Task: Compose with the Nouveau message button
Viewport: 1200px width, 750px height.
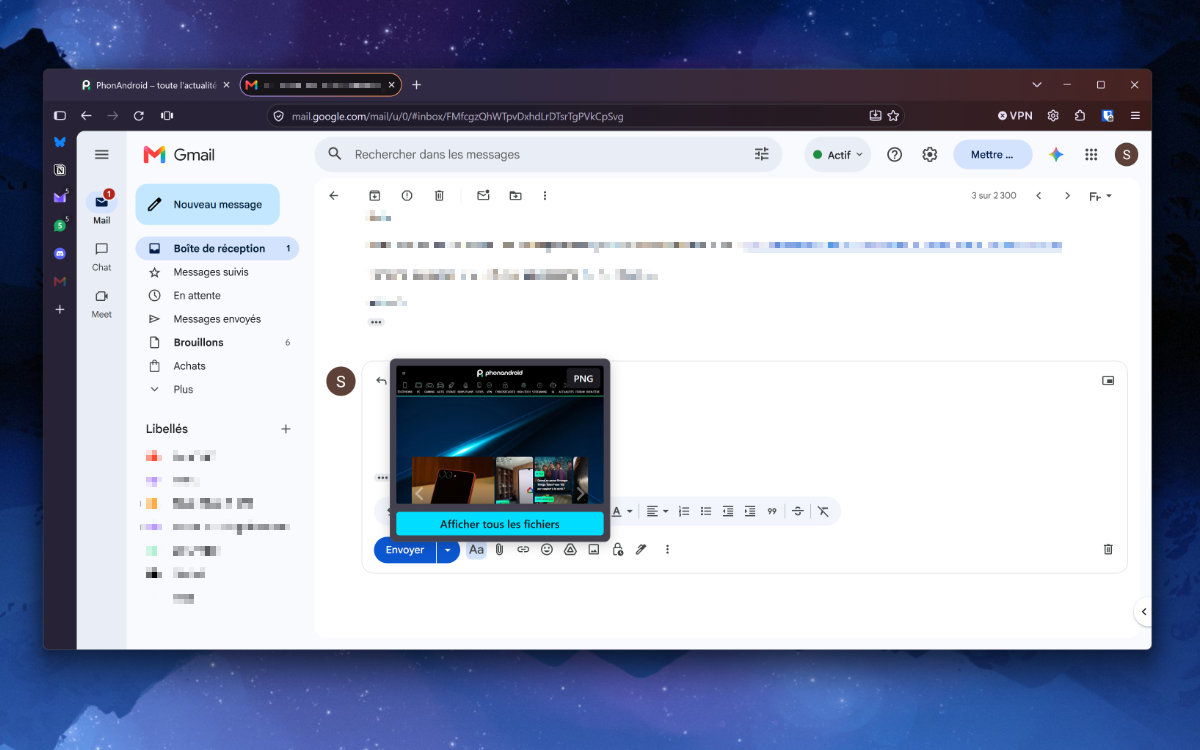Action: tap(207, 204)
